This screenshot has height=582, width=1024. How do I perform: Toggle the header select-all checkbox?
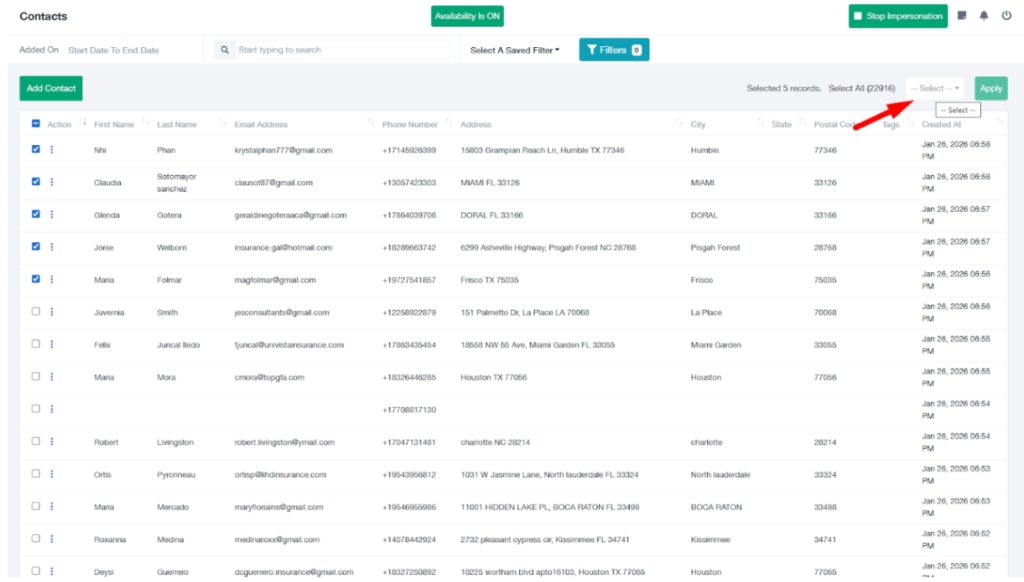(36, 124)
